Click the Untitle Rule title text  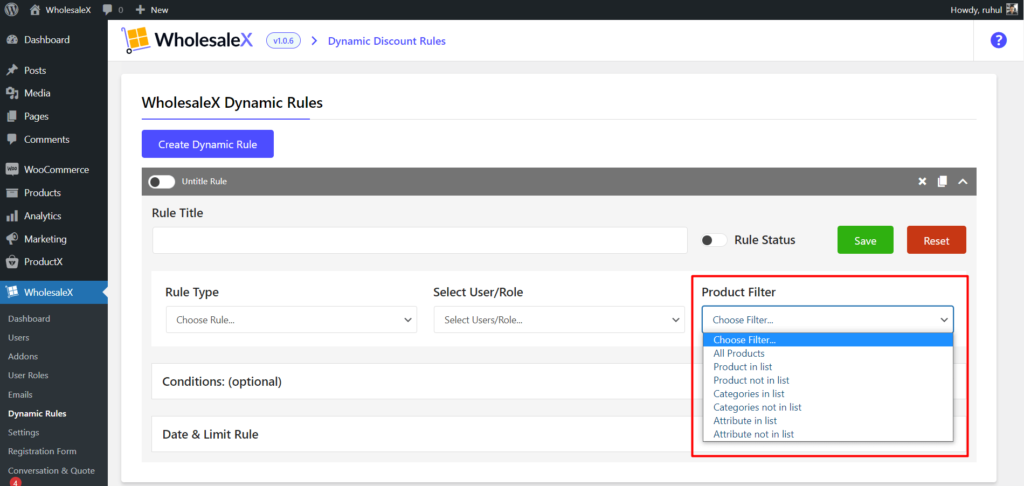tap(204, 181)
